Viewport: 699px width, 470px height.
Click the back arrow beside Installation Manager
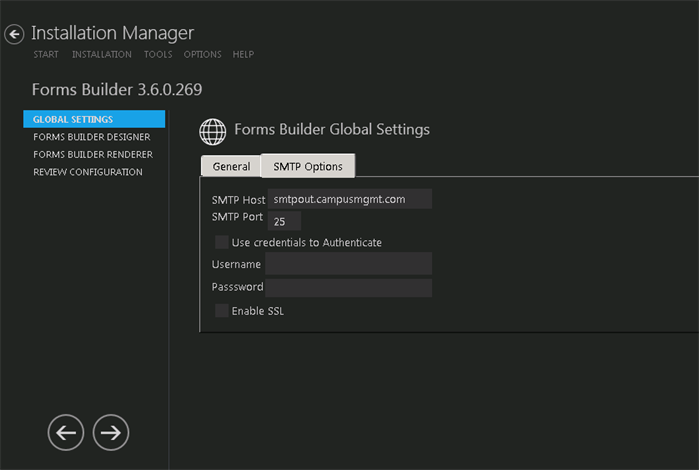coord(14,34)
